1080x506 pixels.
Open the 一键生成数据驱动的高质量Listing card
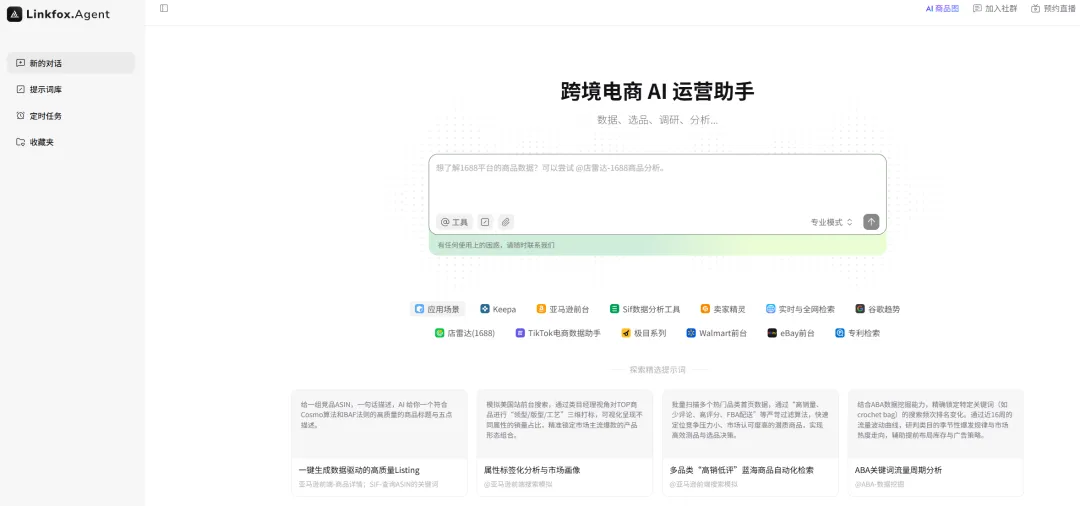point(379,443)
